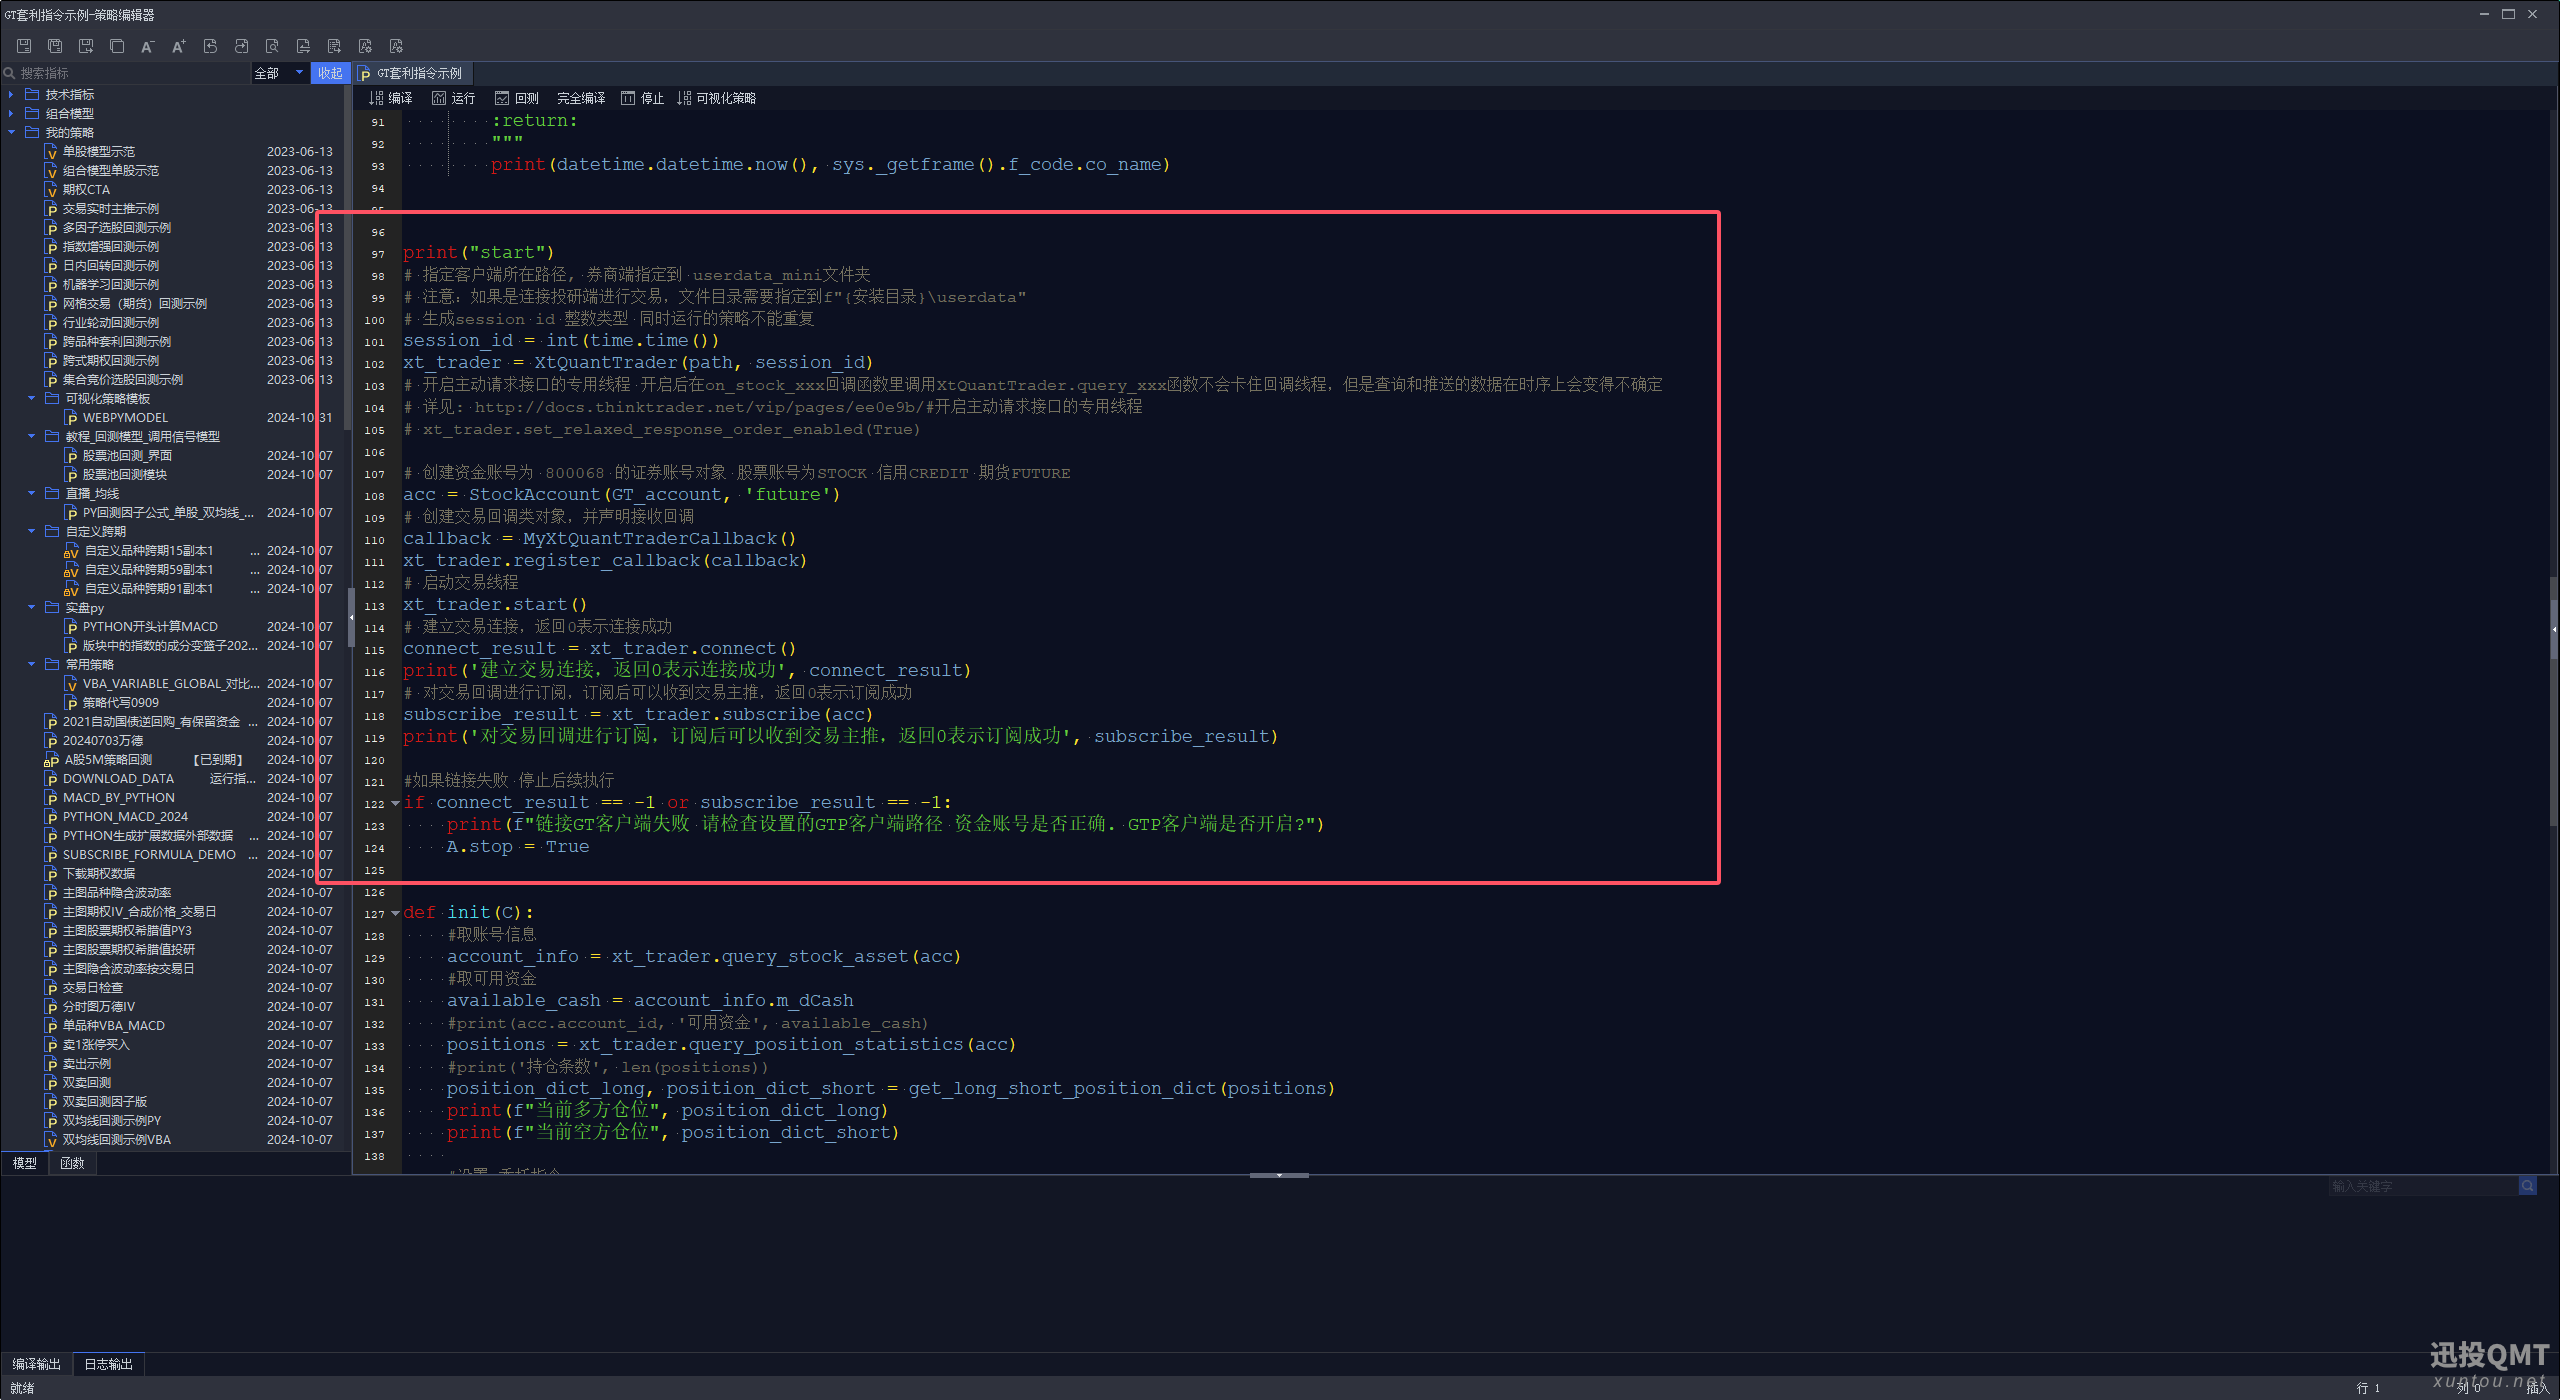Click the 搜索指标 search field
Viewport: 2560px width, 1400px height.
click(125, 73)
